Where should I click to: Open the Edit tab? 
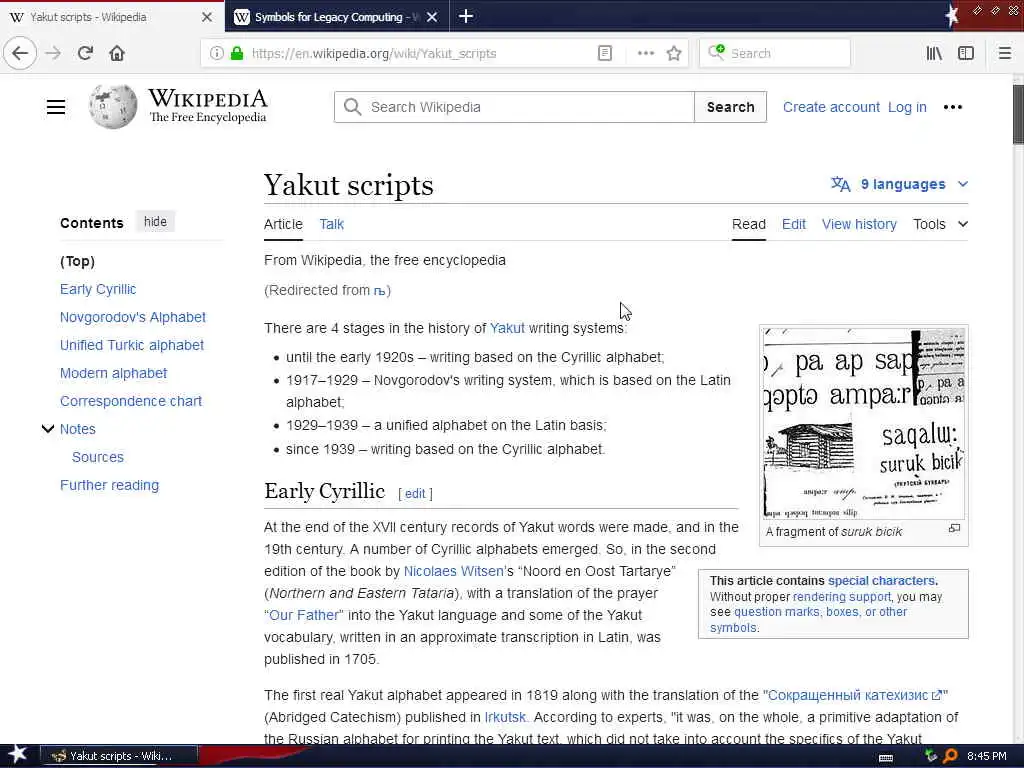[x=793, y=224]
